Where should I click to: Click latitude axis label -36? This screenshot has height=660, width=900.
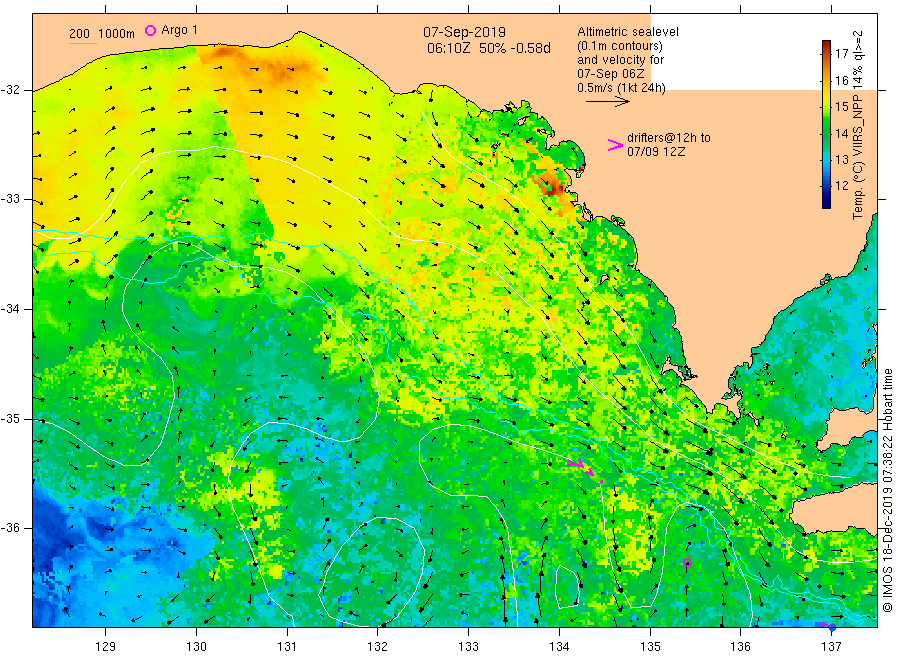[x=10, y=528]
